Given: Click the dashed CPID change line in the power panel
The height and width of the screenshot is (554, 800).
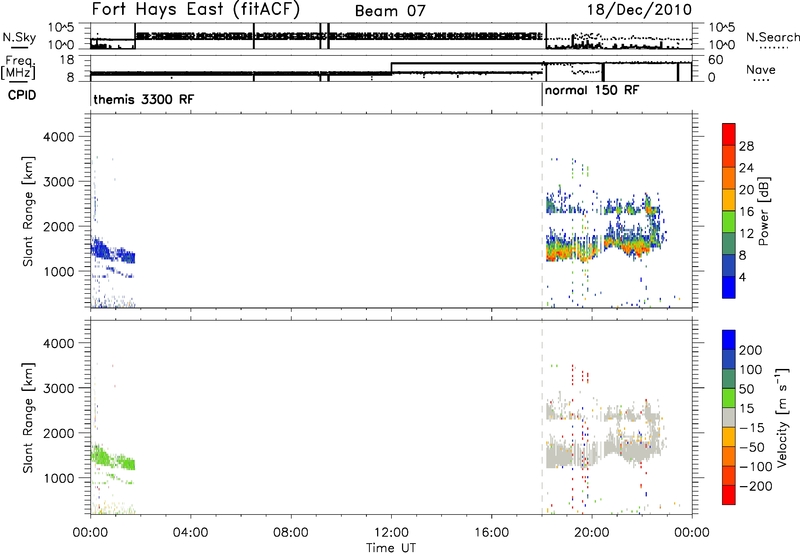Looking at the screenshot, I should pos(542,211).
